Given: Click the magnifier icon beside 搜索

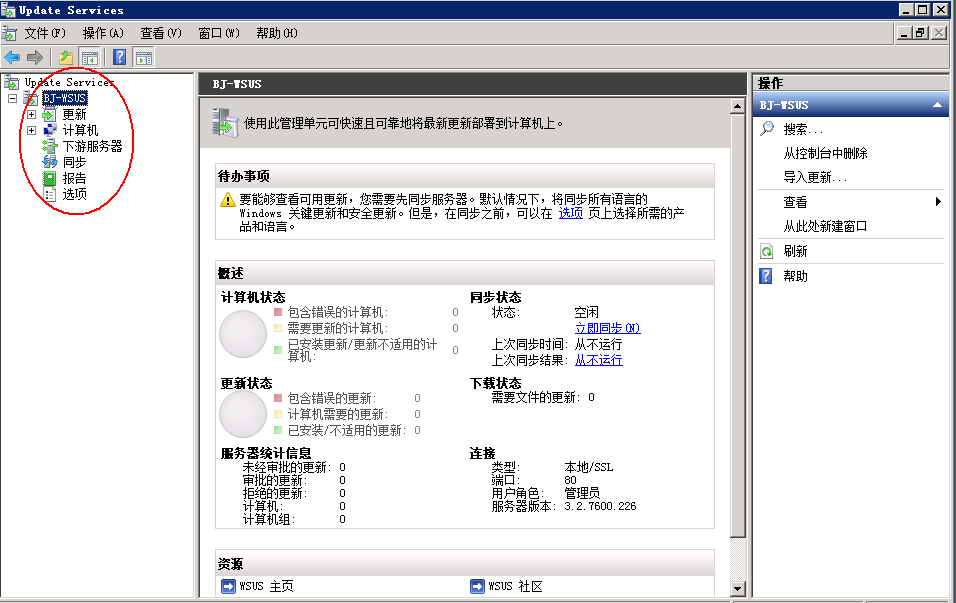Looking at the screenshot, I should coord(767,129).
